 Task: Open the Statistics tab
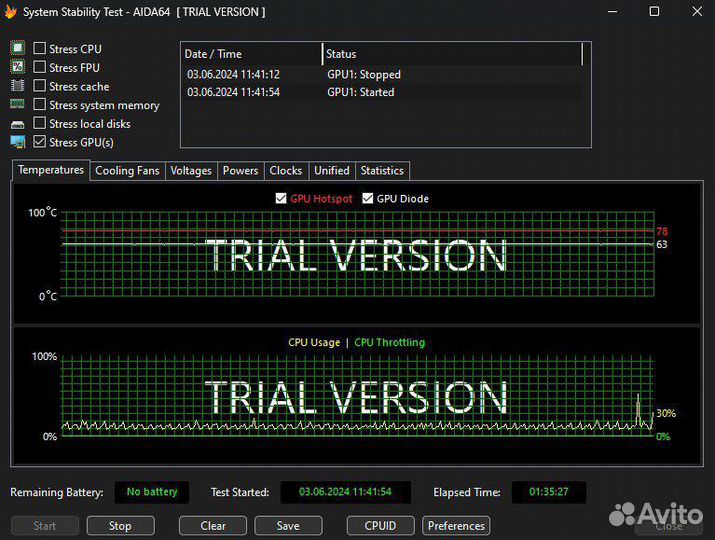(382, 171)
